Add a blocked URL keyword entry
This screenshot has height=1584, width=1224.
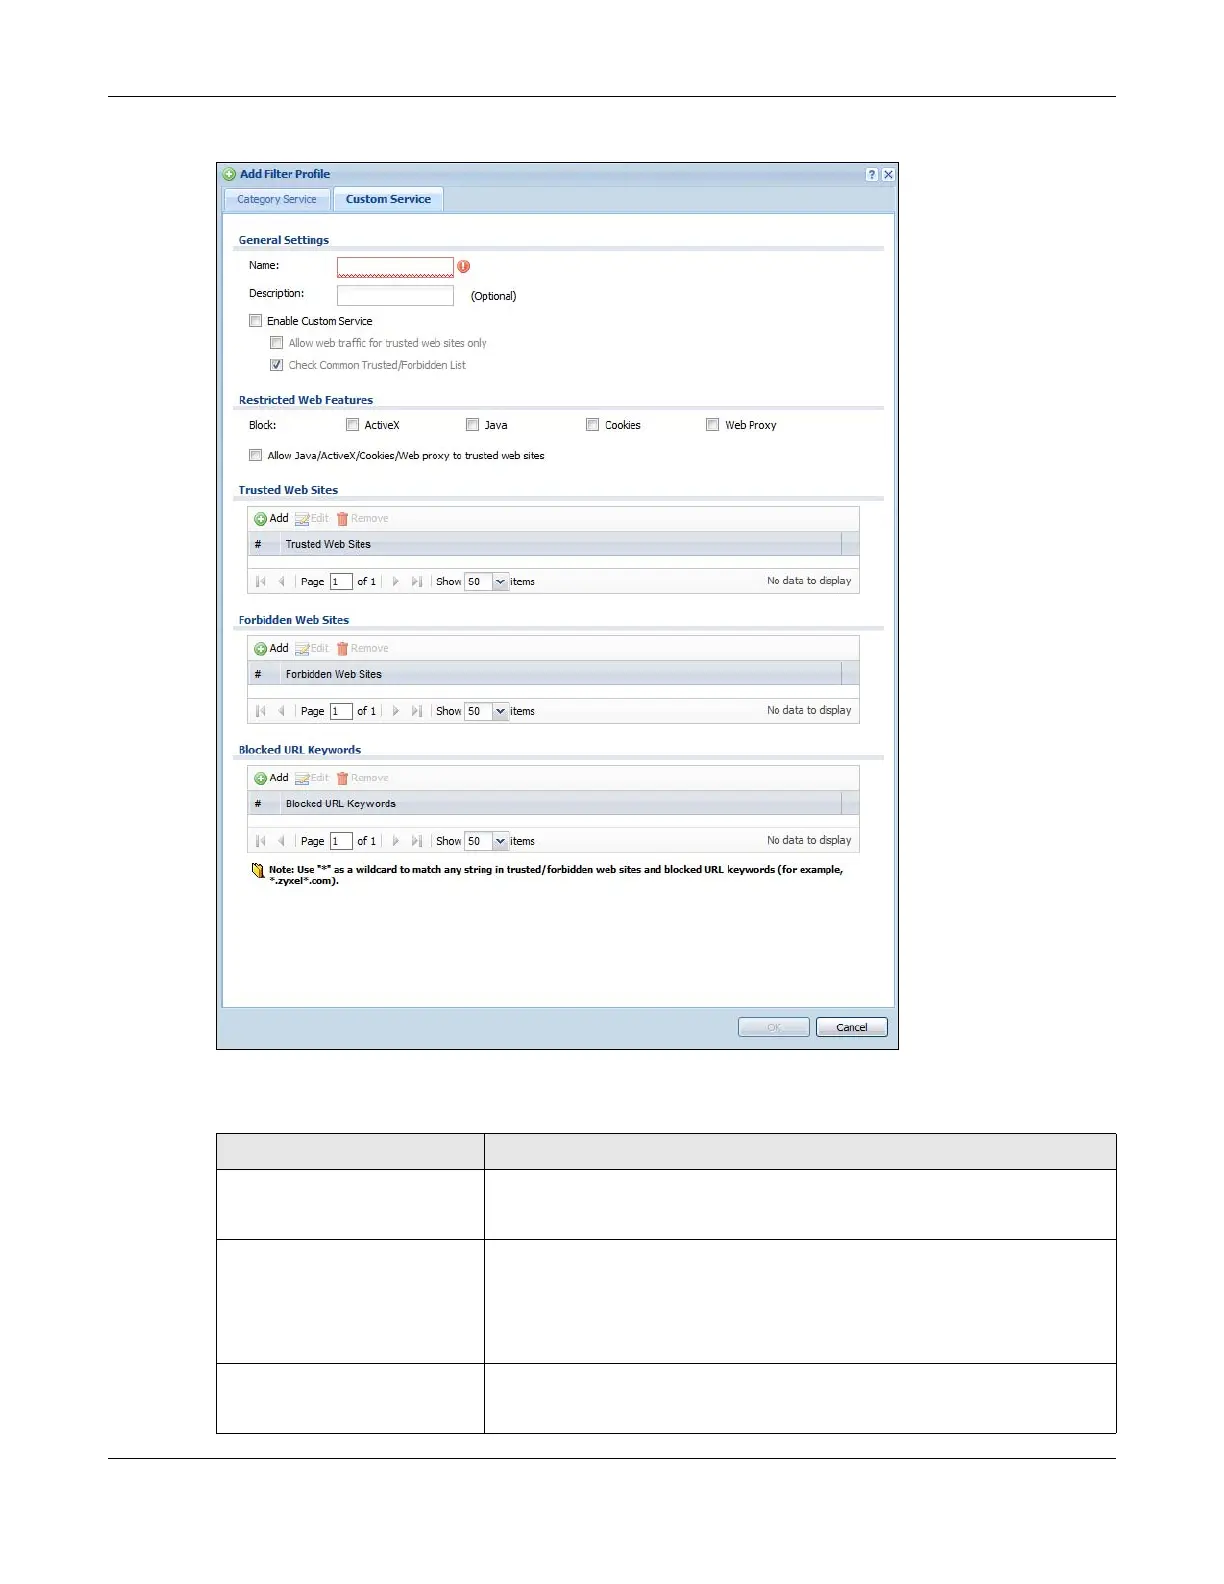pyautogui.click(x=271, y=778)
